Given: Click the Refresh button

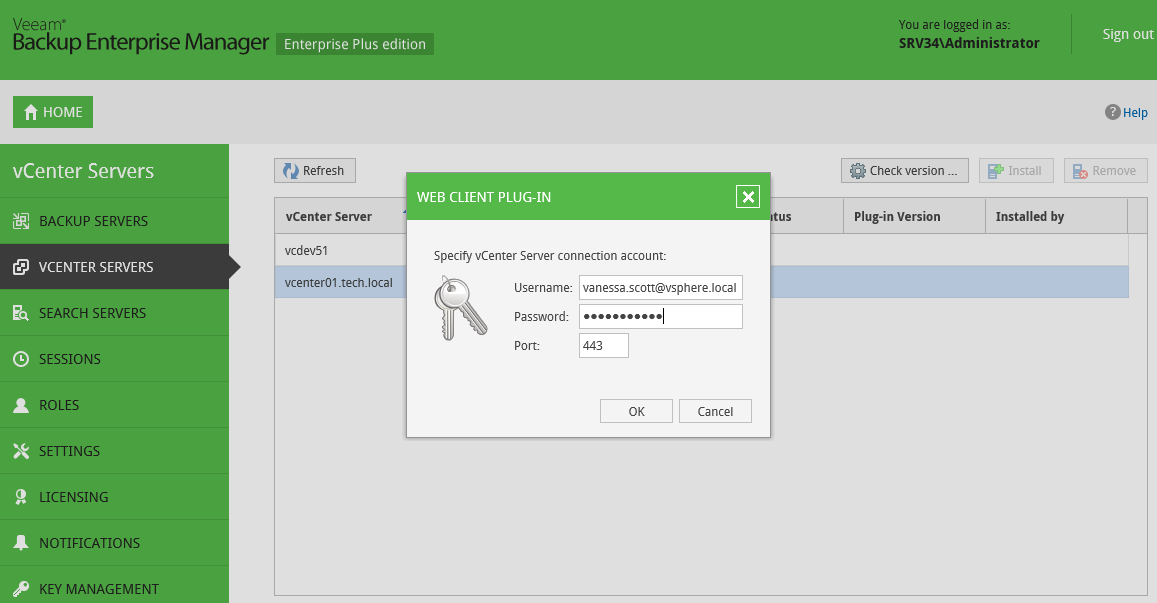Looking at the screenshot, I should [314, 170].
